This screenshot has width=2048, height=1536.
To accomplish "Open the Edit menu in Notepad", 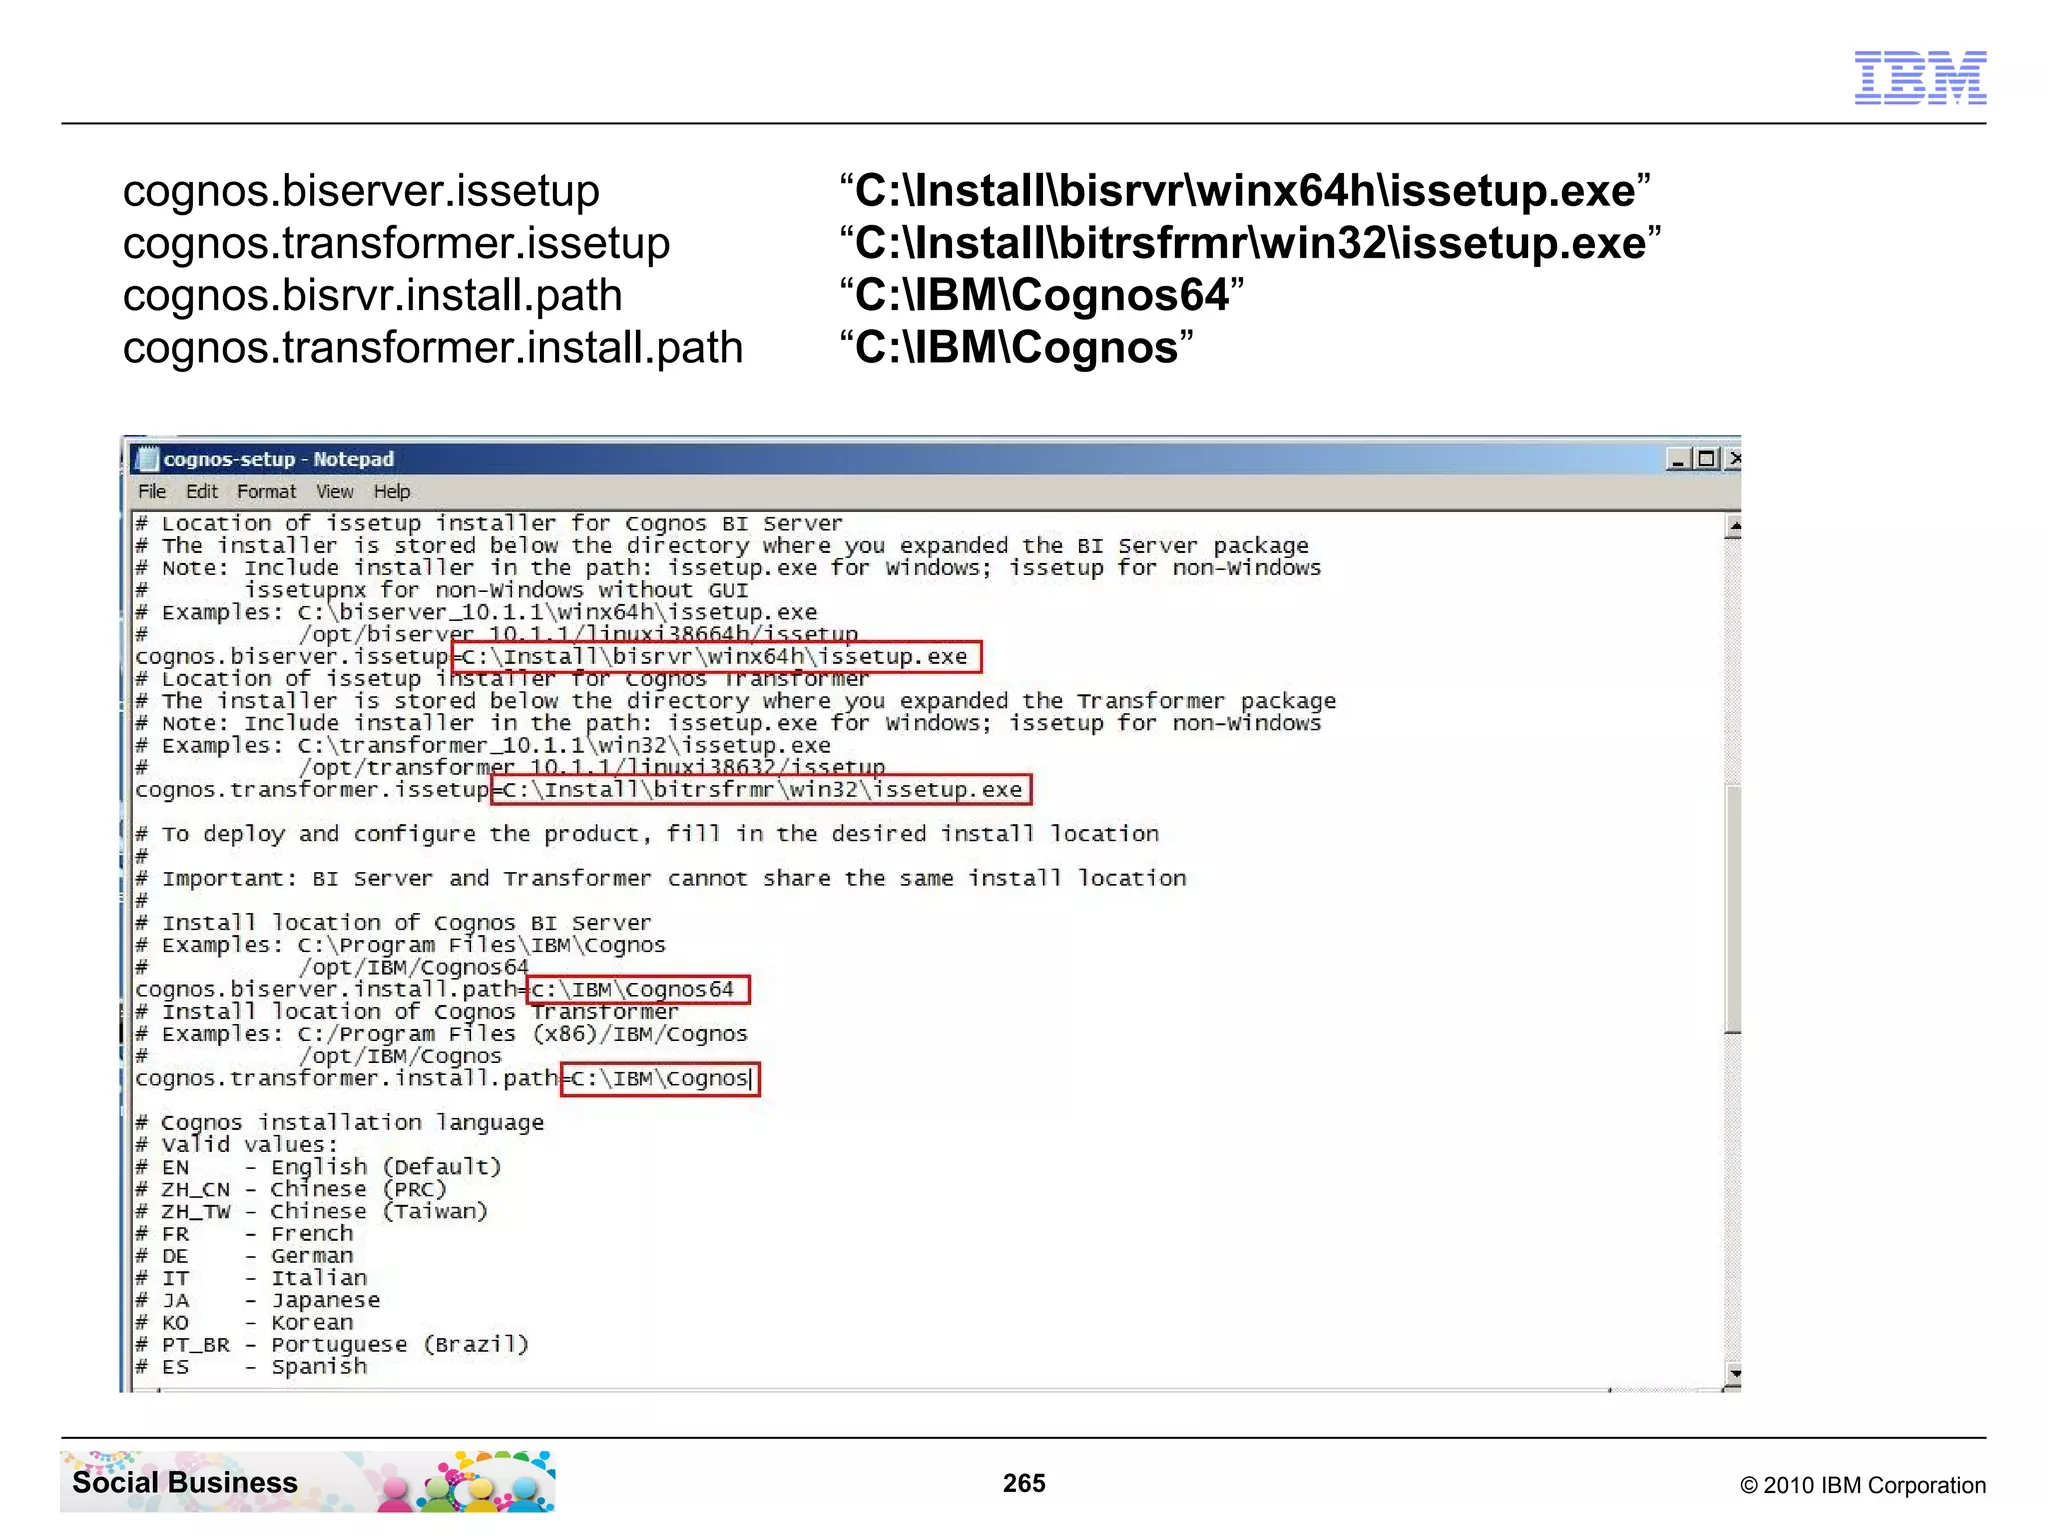I will tap(201, 491).
